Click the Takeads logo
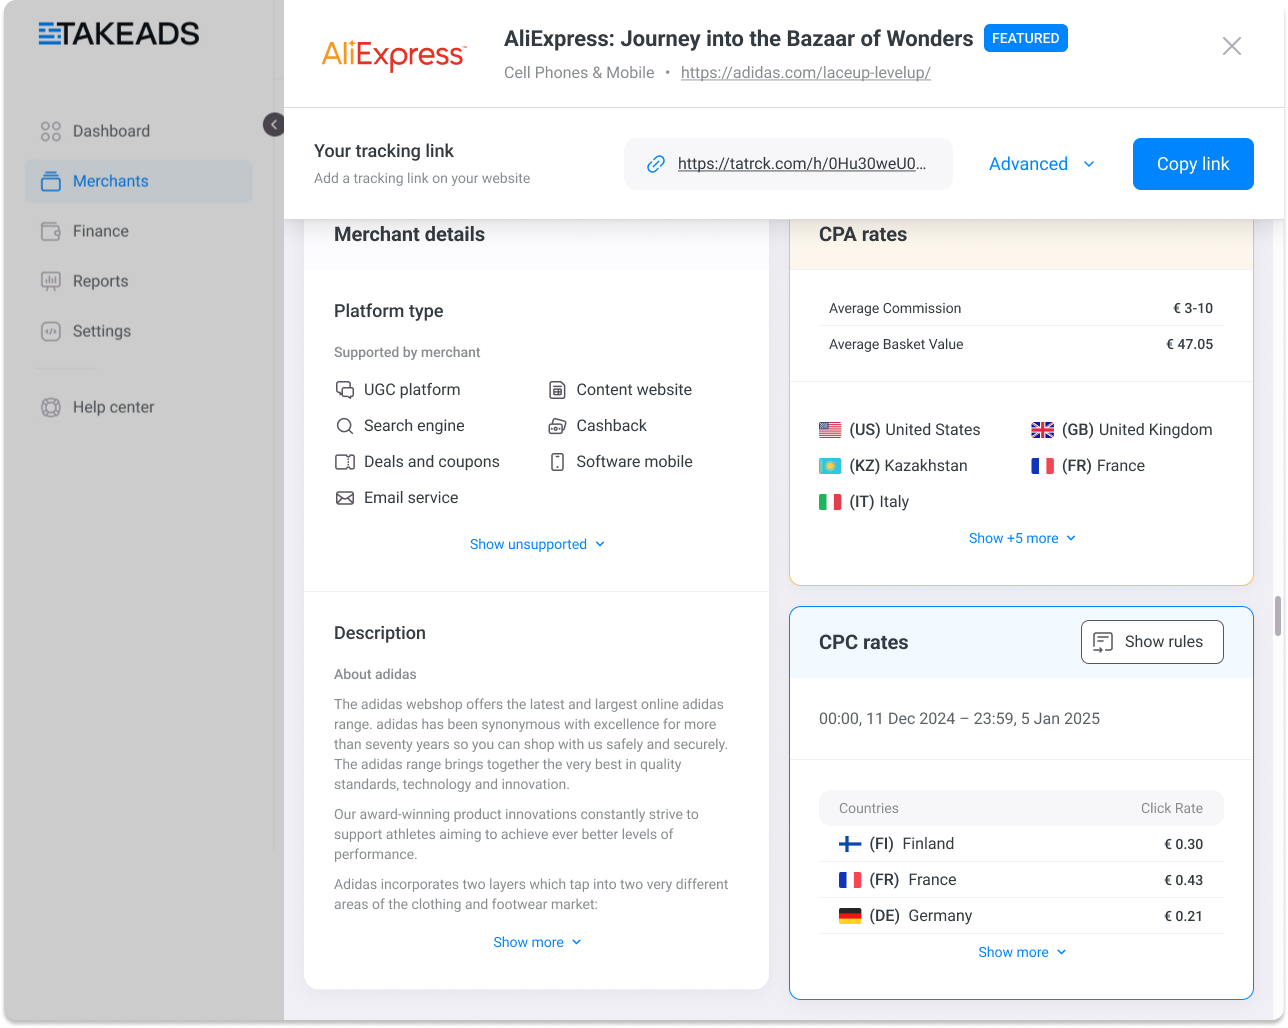1288x1028 pixels. pos(117,33)
